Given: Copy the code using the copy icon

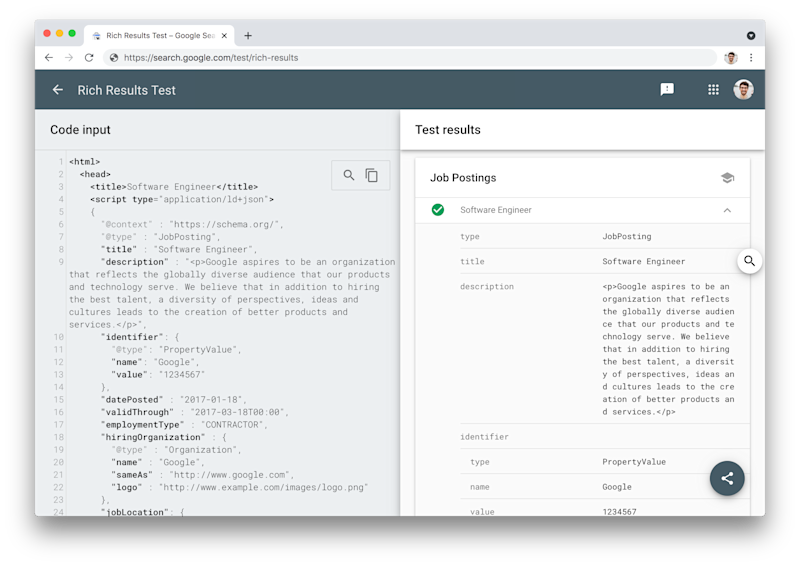Looking at the screenshot, I should [371, 175].
